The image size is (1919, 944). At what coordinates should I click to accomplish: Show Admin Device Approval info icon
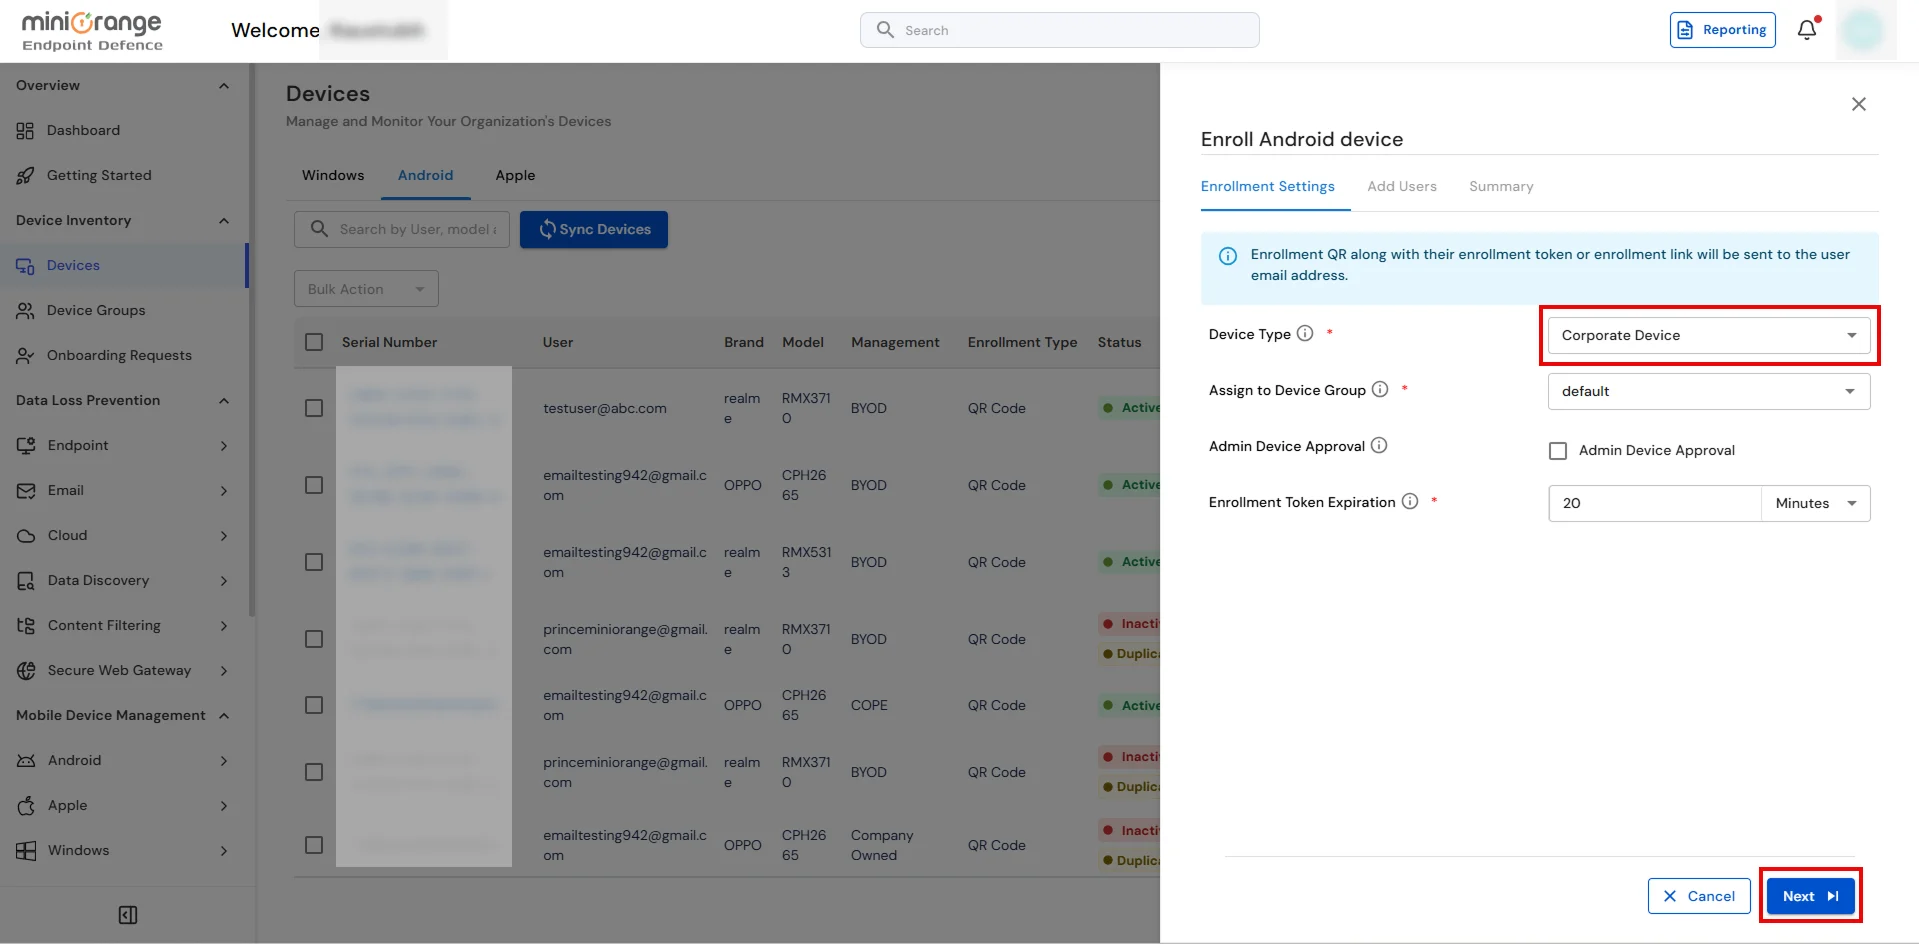1379,445
